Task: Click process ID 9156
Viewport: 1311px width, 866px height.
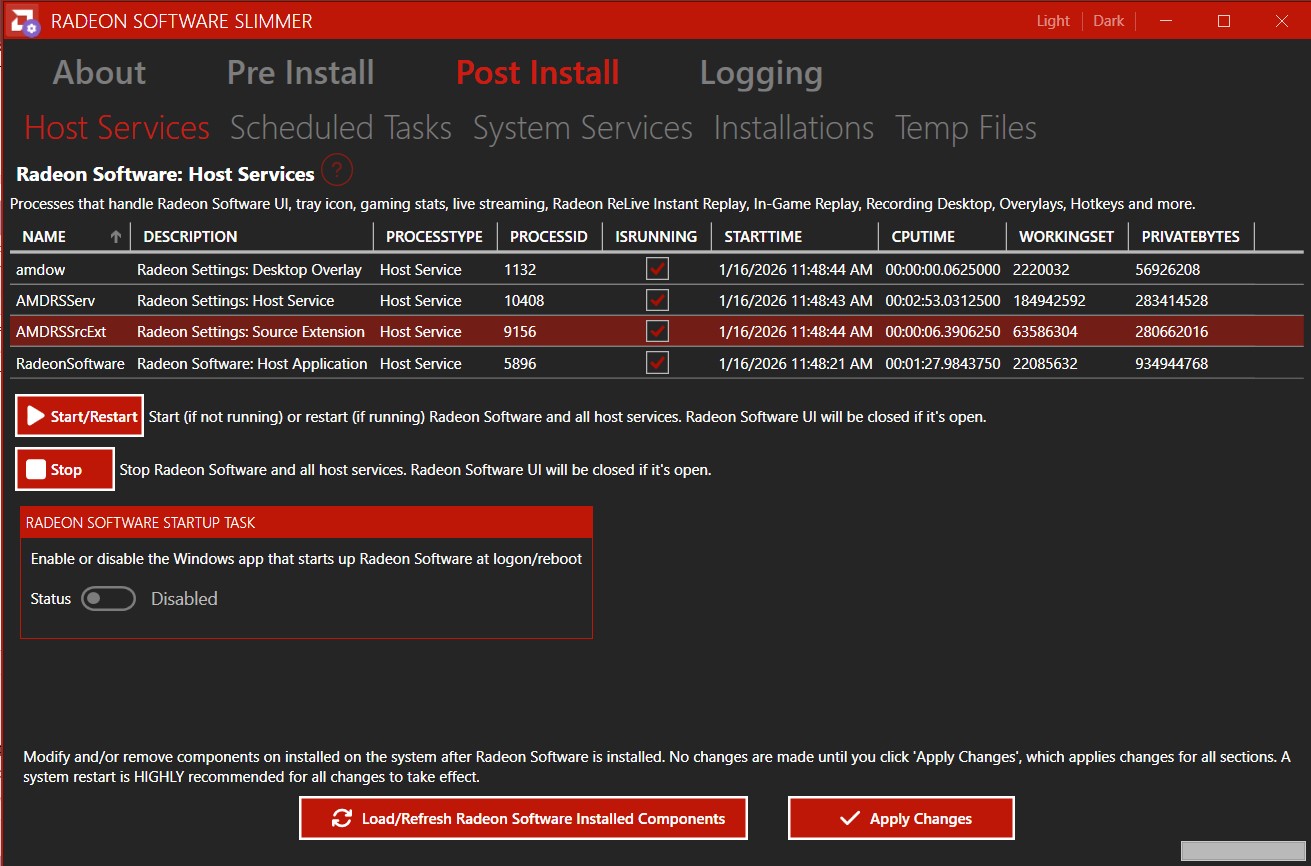Action: [520, 332]
